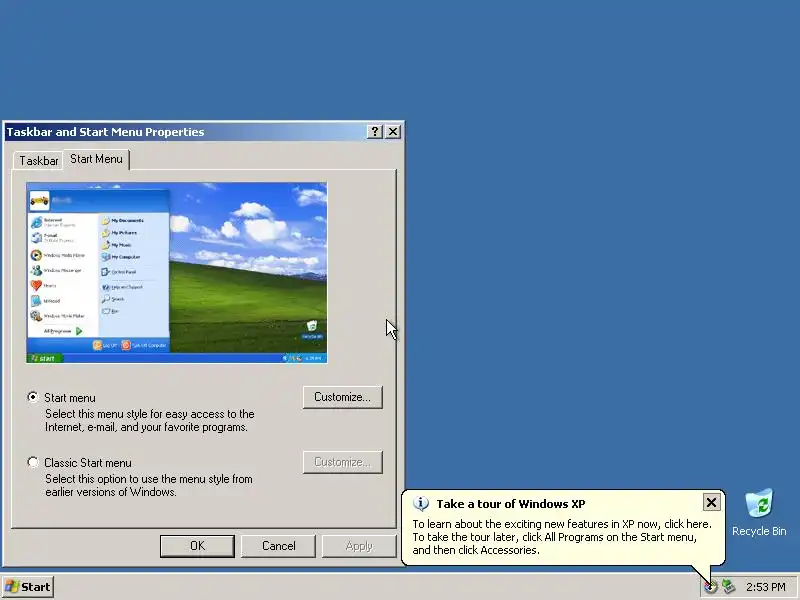Click the 'earlier versions of Windows' description
The height and width of the screenshot is (600, 800).
tap(148, 485)
